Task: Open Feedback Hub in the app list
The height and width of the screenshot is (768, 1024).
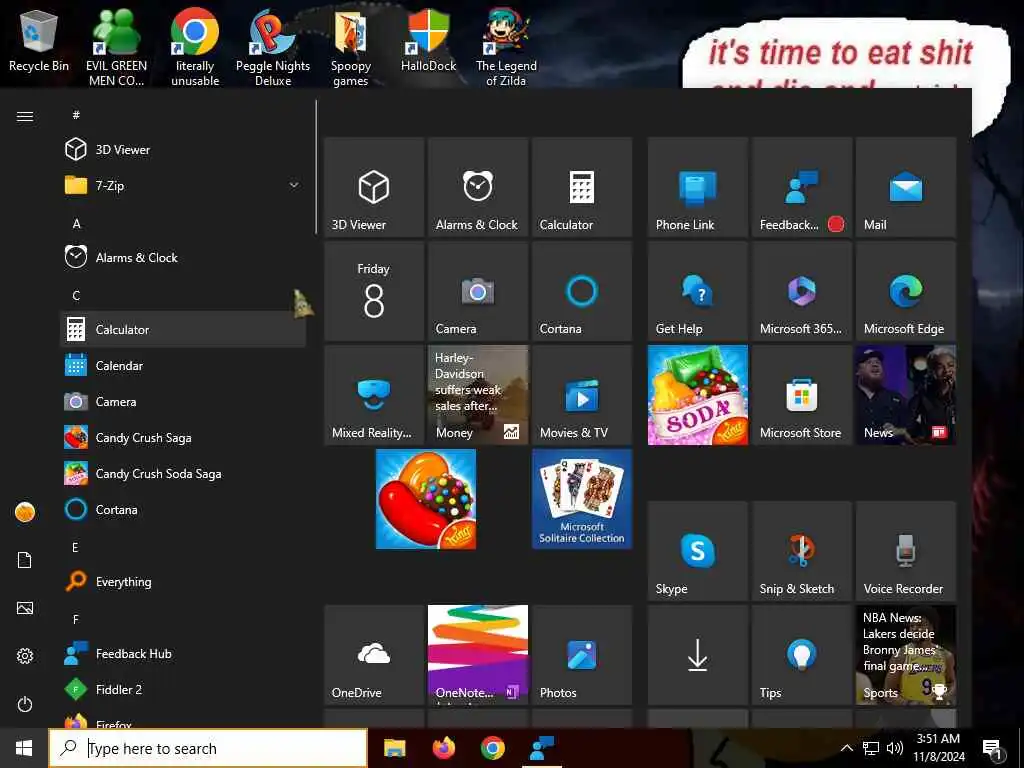Action: [x=183, y=653]
